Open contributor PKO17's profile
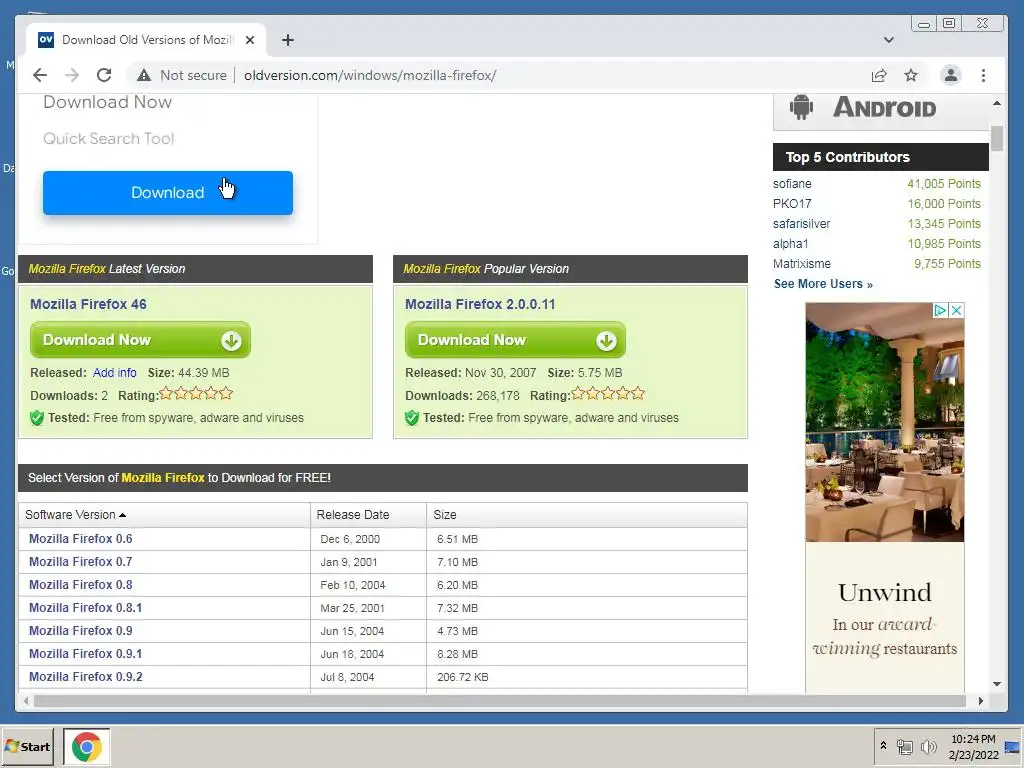This screenshot has width=1024, height=768. tap(792, 204)
